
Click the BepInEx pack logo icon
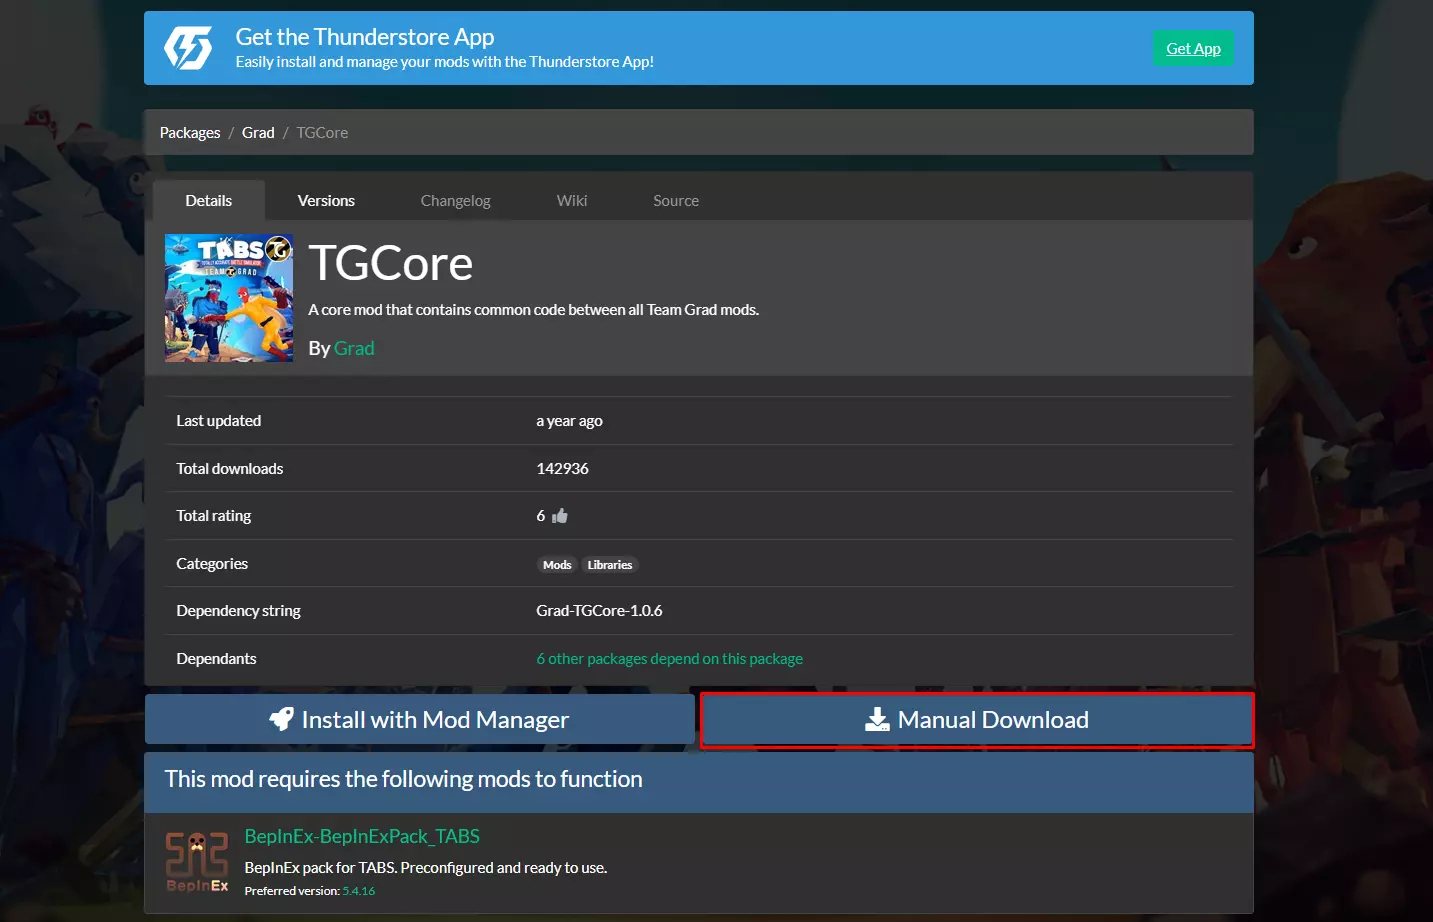click(197, 862)
